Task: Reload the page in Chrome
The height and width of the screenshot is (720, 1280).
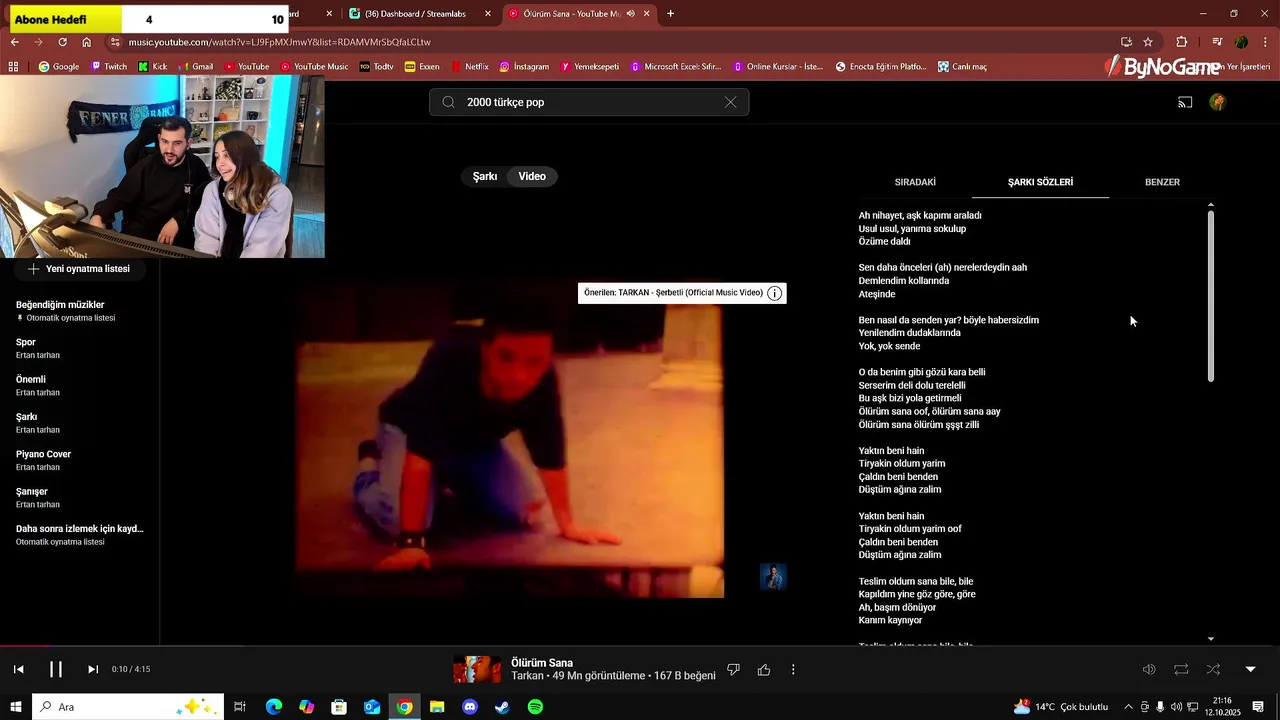Action: coord(62,42)
